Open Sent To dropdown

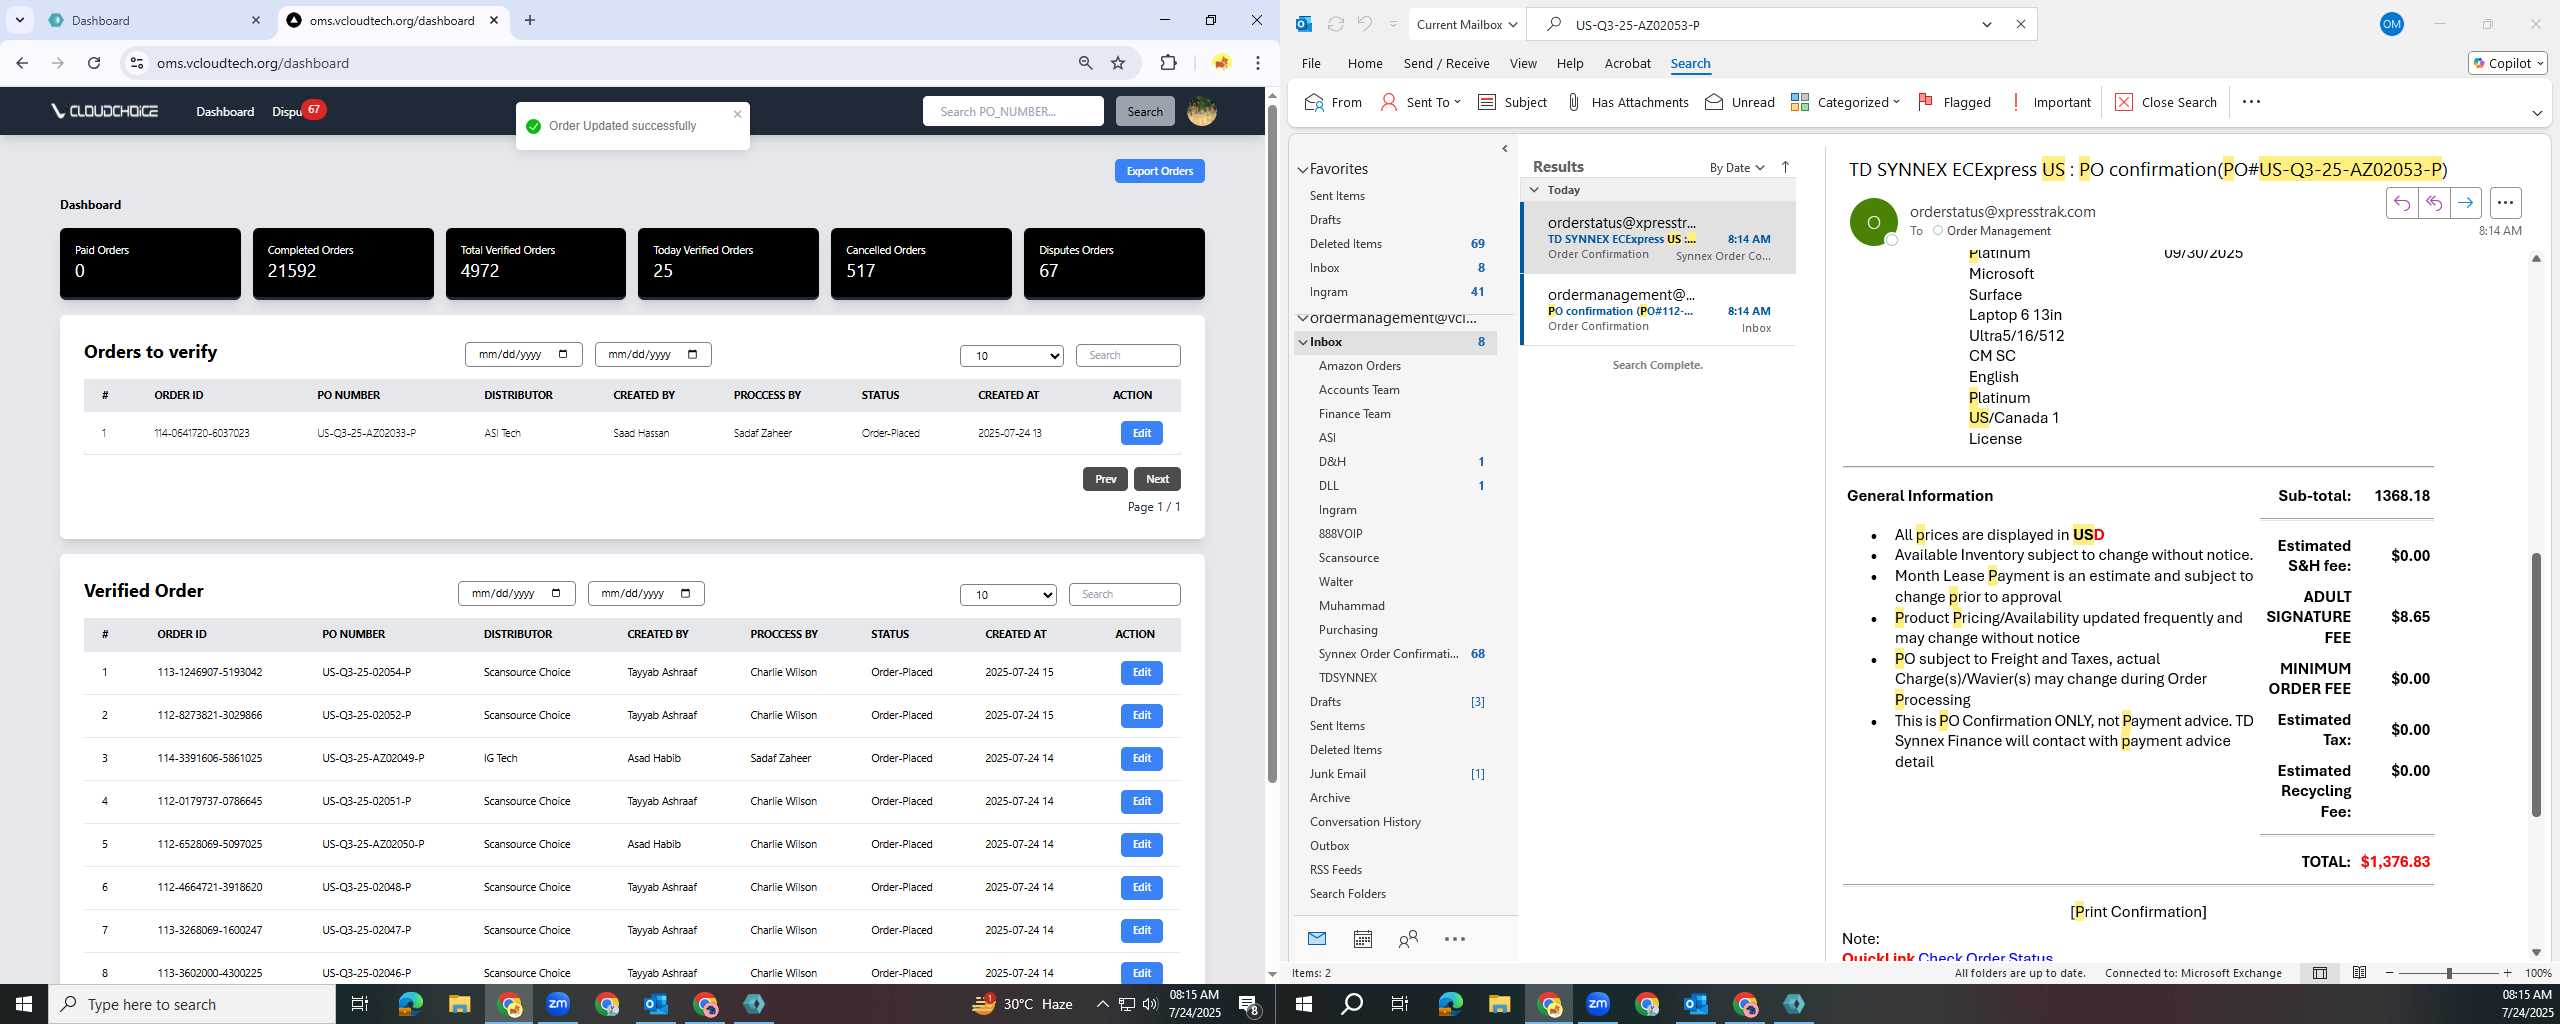pyautogui.click(x=1420, y=102)
